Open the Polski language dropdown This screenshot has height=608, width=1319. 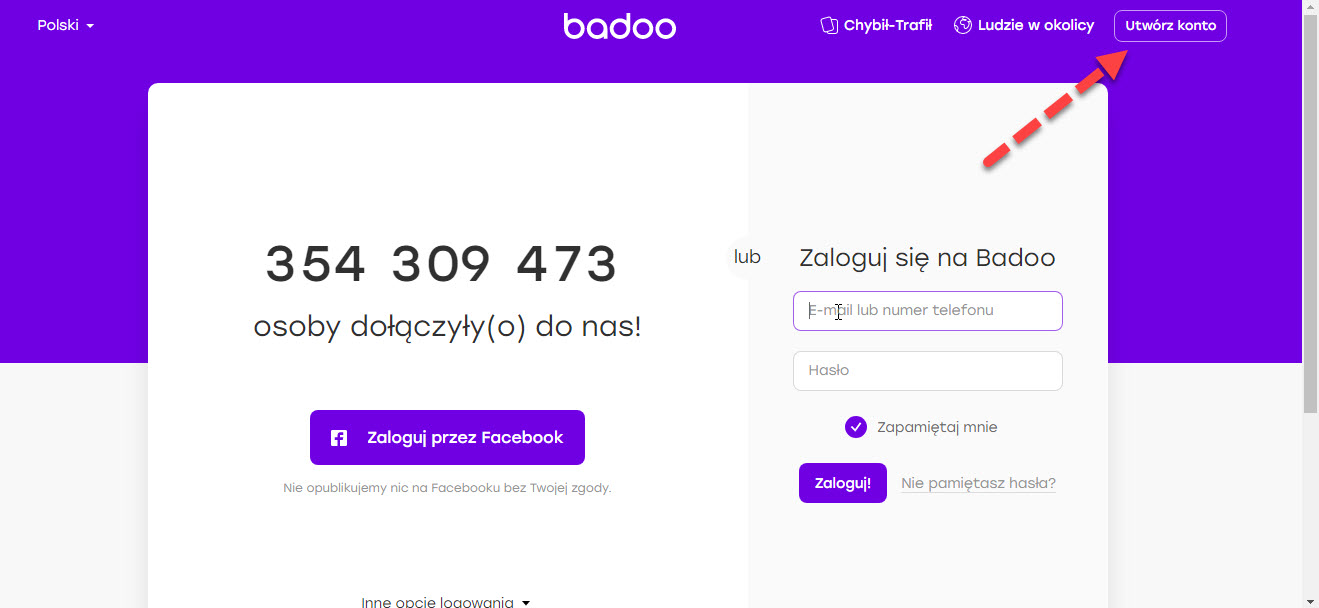pos(66,25)
